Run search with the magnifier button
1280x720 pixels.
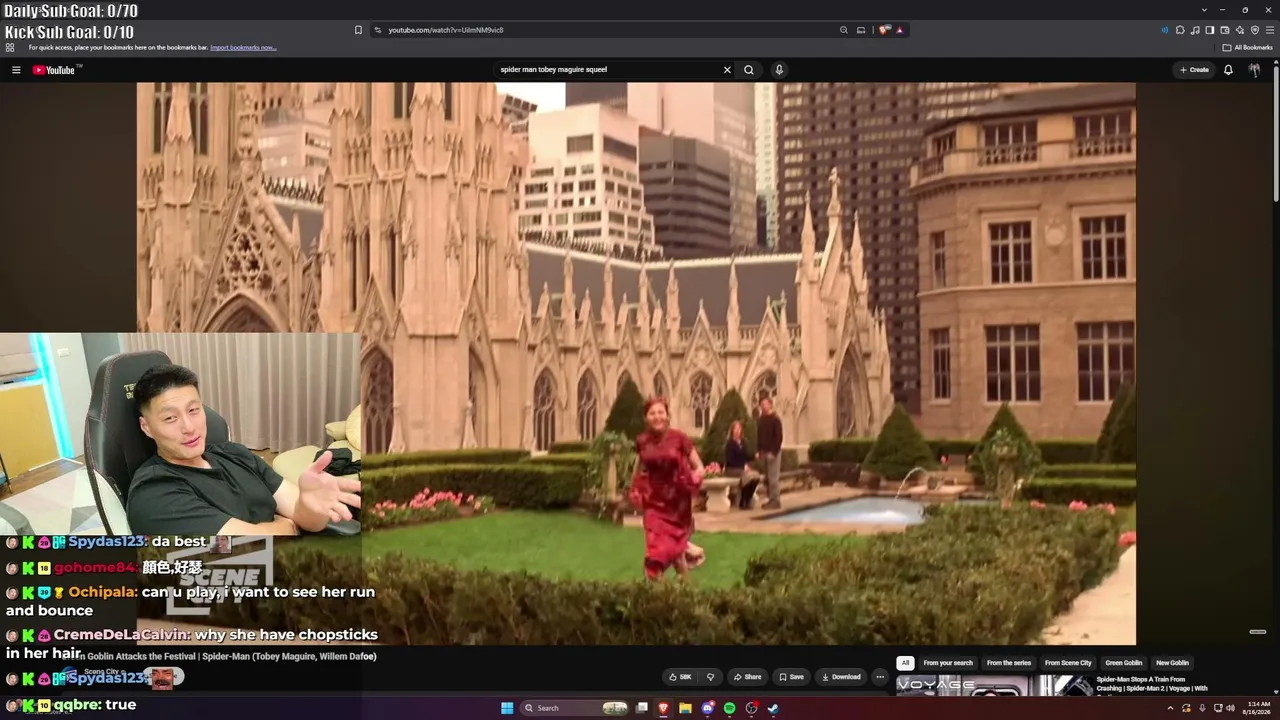[x=748, y=70]
